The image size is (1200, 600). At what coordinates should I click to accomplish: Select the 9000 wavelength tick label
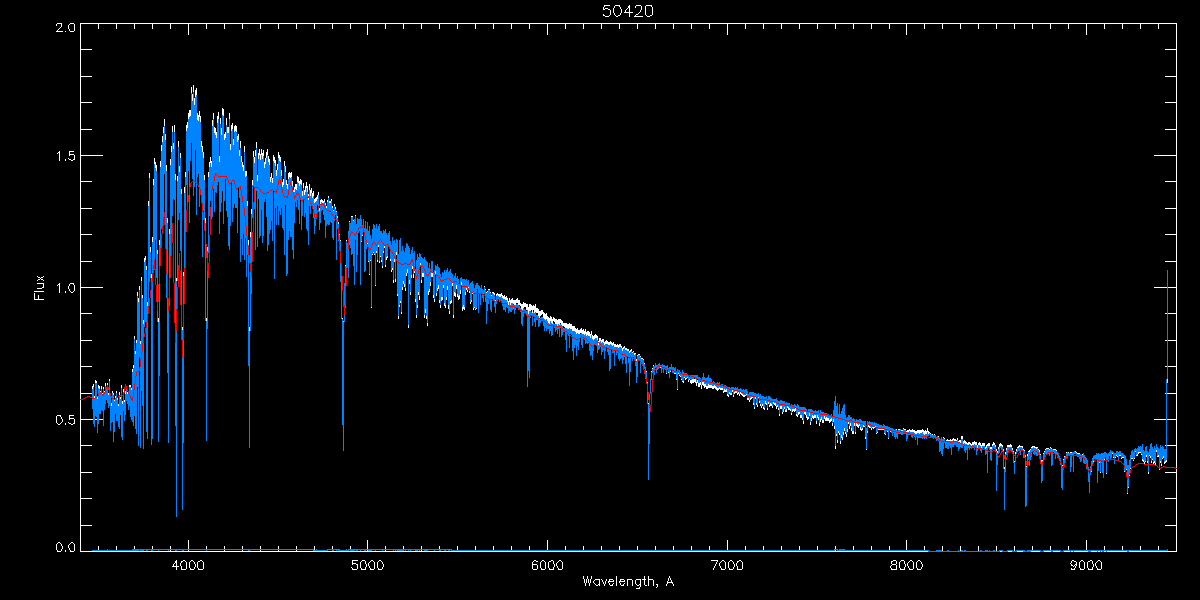coord(1086,564)
